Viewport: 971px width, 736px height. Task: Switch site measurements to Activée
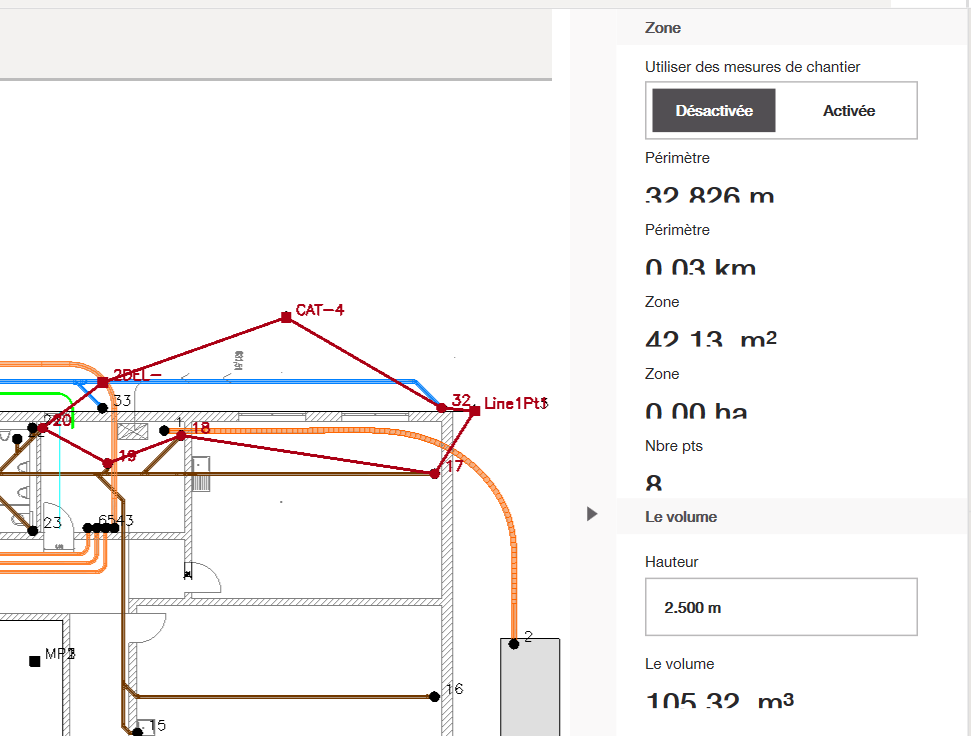[848, 111]
